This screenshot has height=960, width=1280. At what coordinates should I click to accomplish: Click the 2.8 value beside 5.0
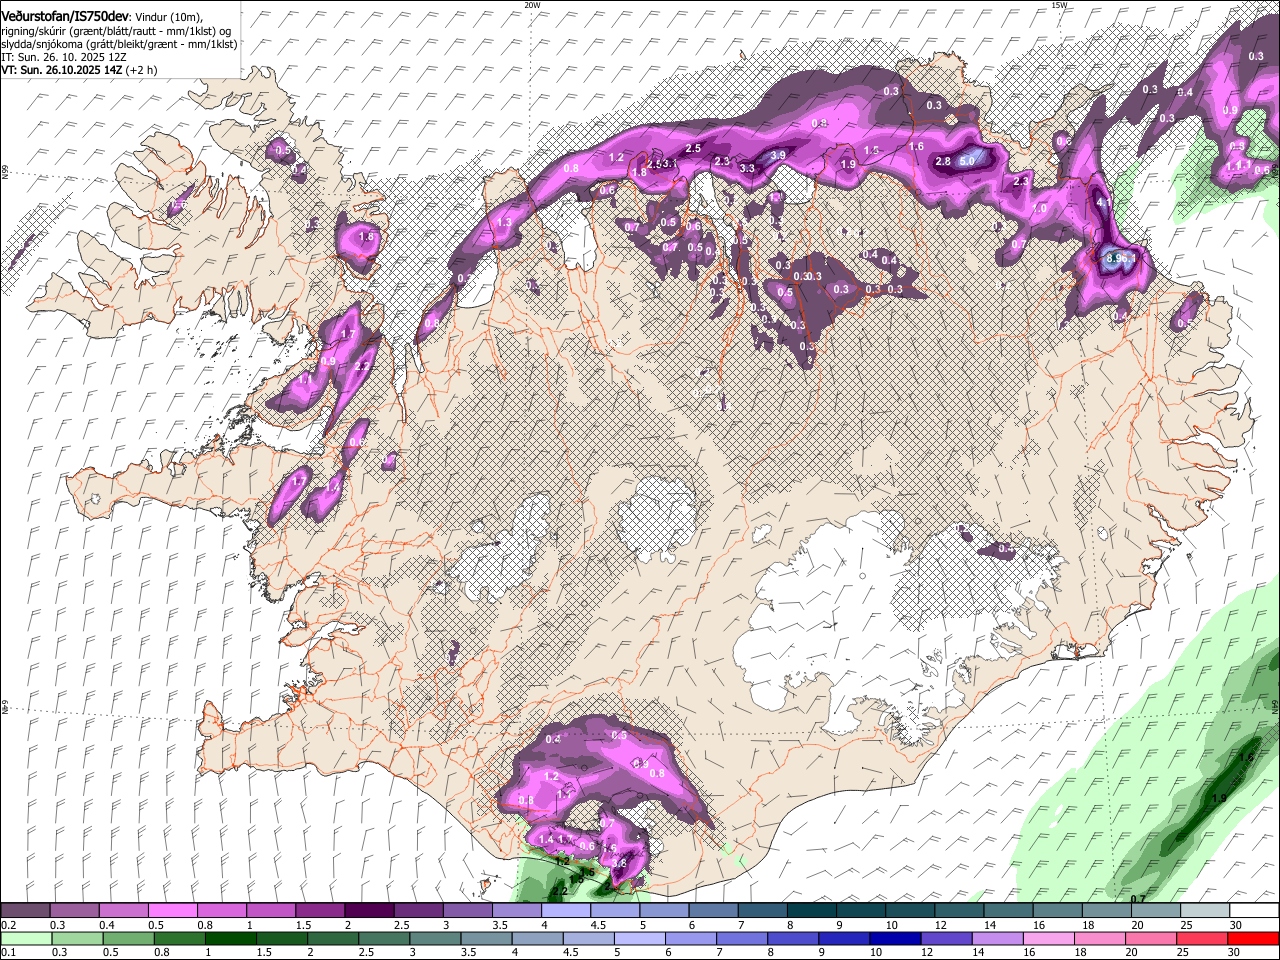point(942,161)
